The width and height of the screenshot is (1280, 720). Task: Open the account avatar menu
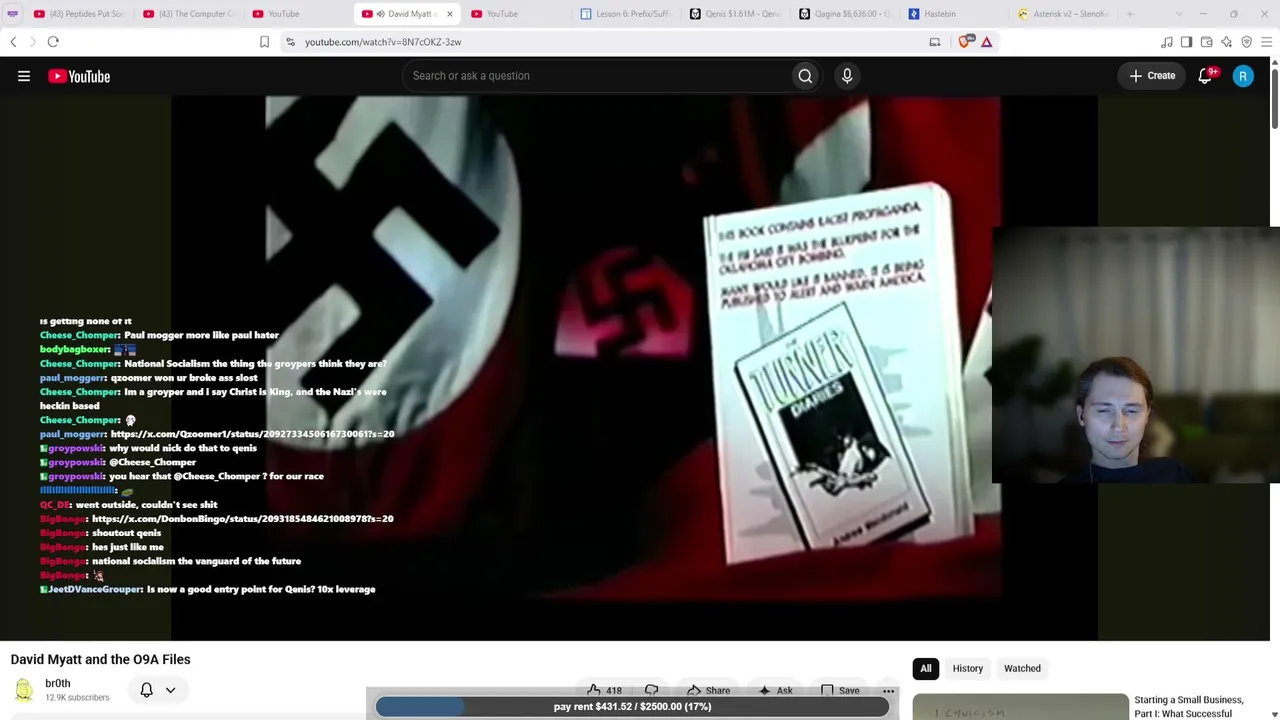coord(1243,76)
